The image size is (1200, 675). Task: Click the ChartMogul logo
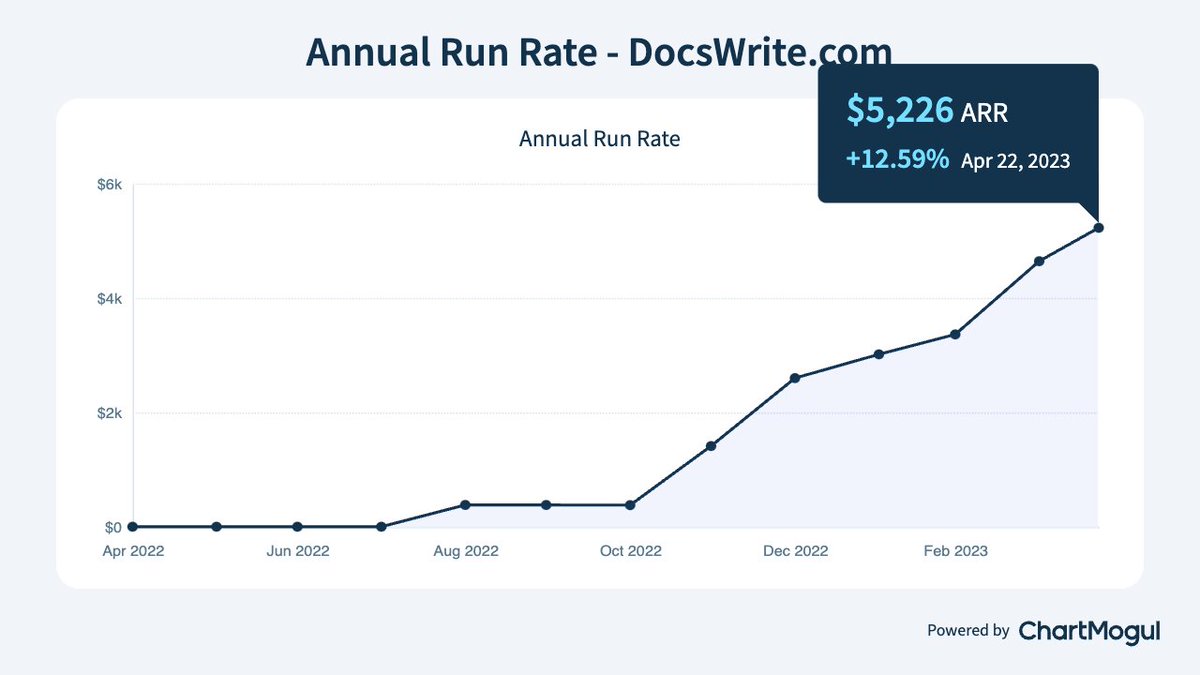click(1089, 631)
